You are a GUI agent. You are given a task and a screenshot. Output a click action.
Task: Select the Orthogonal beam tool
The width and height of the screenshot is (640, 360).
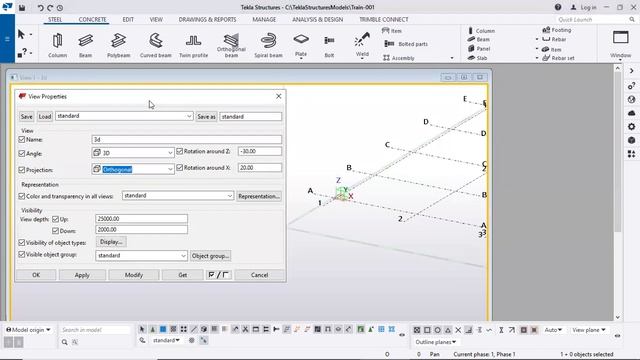[231, 45]
